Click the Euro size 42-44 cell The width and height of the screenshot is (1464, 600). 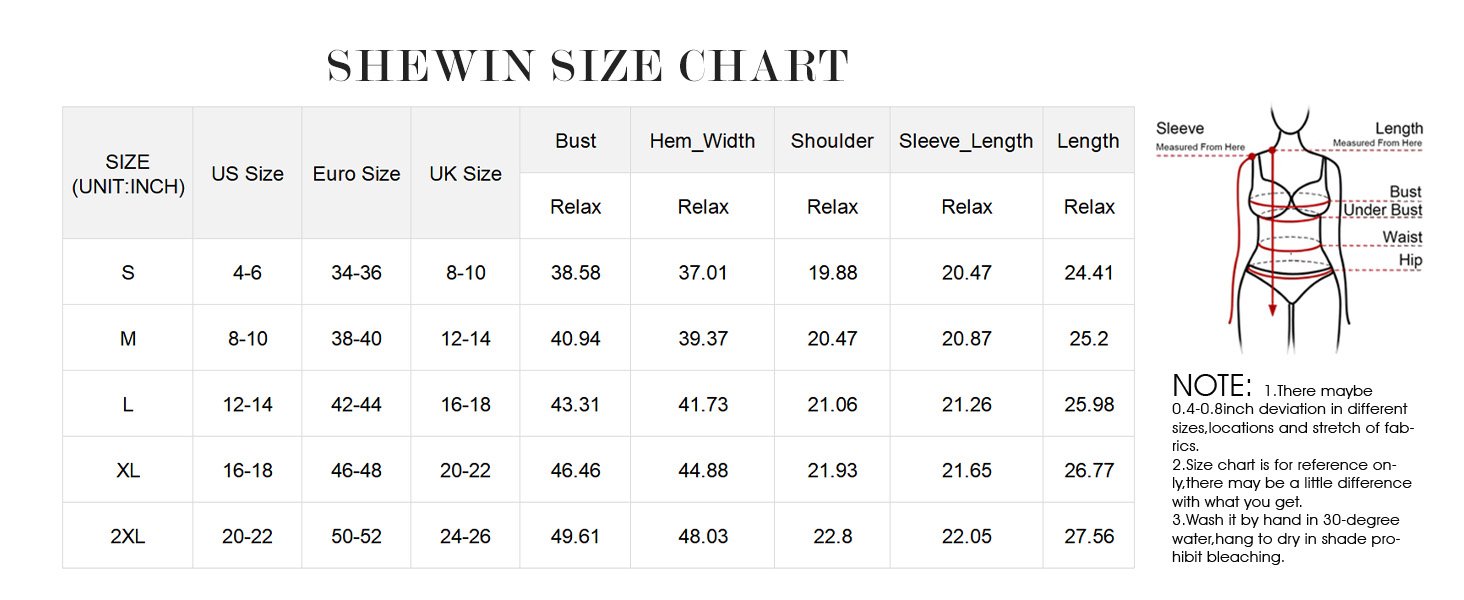[356, 405]
